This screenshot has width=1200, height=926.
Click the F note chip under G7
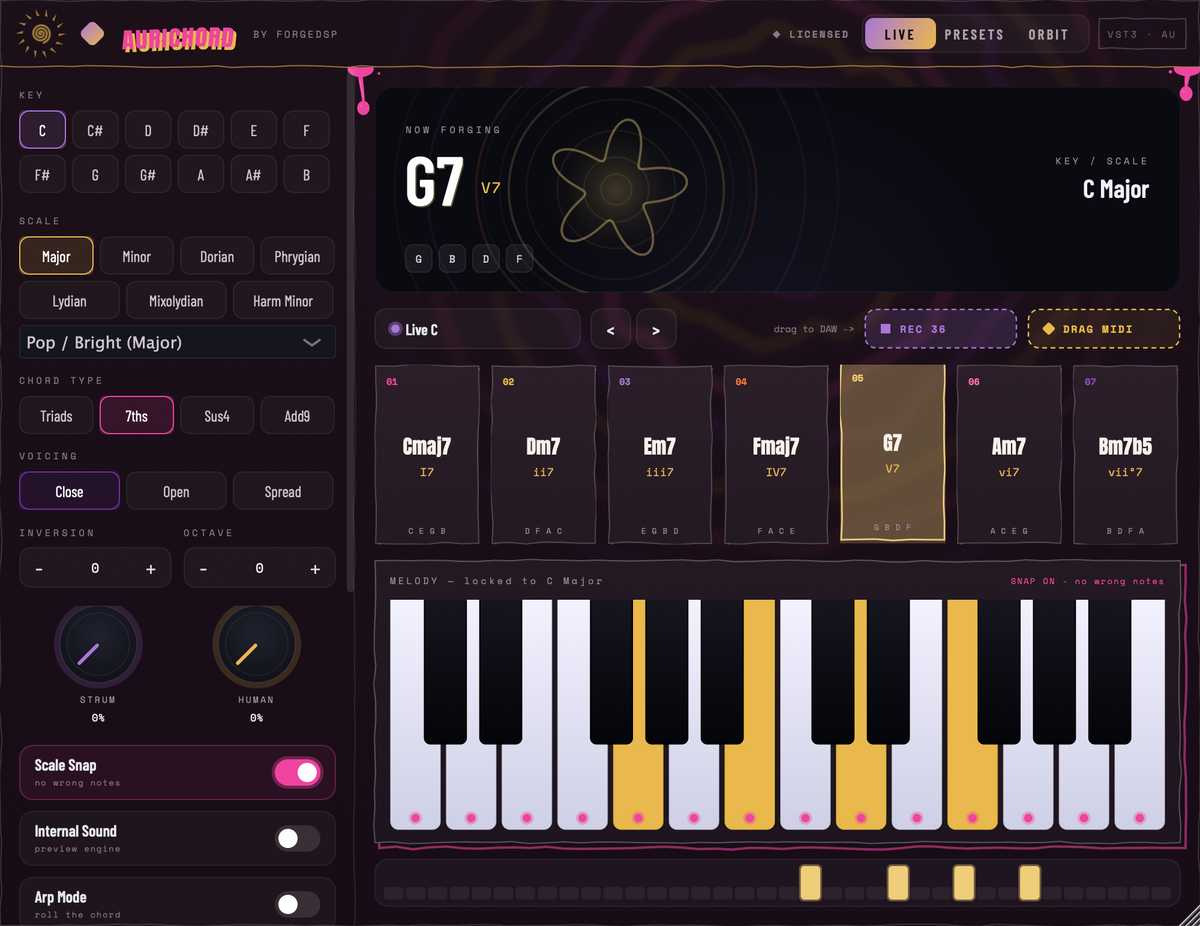pyautogui.click(x=519, y=259)
